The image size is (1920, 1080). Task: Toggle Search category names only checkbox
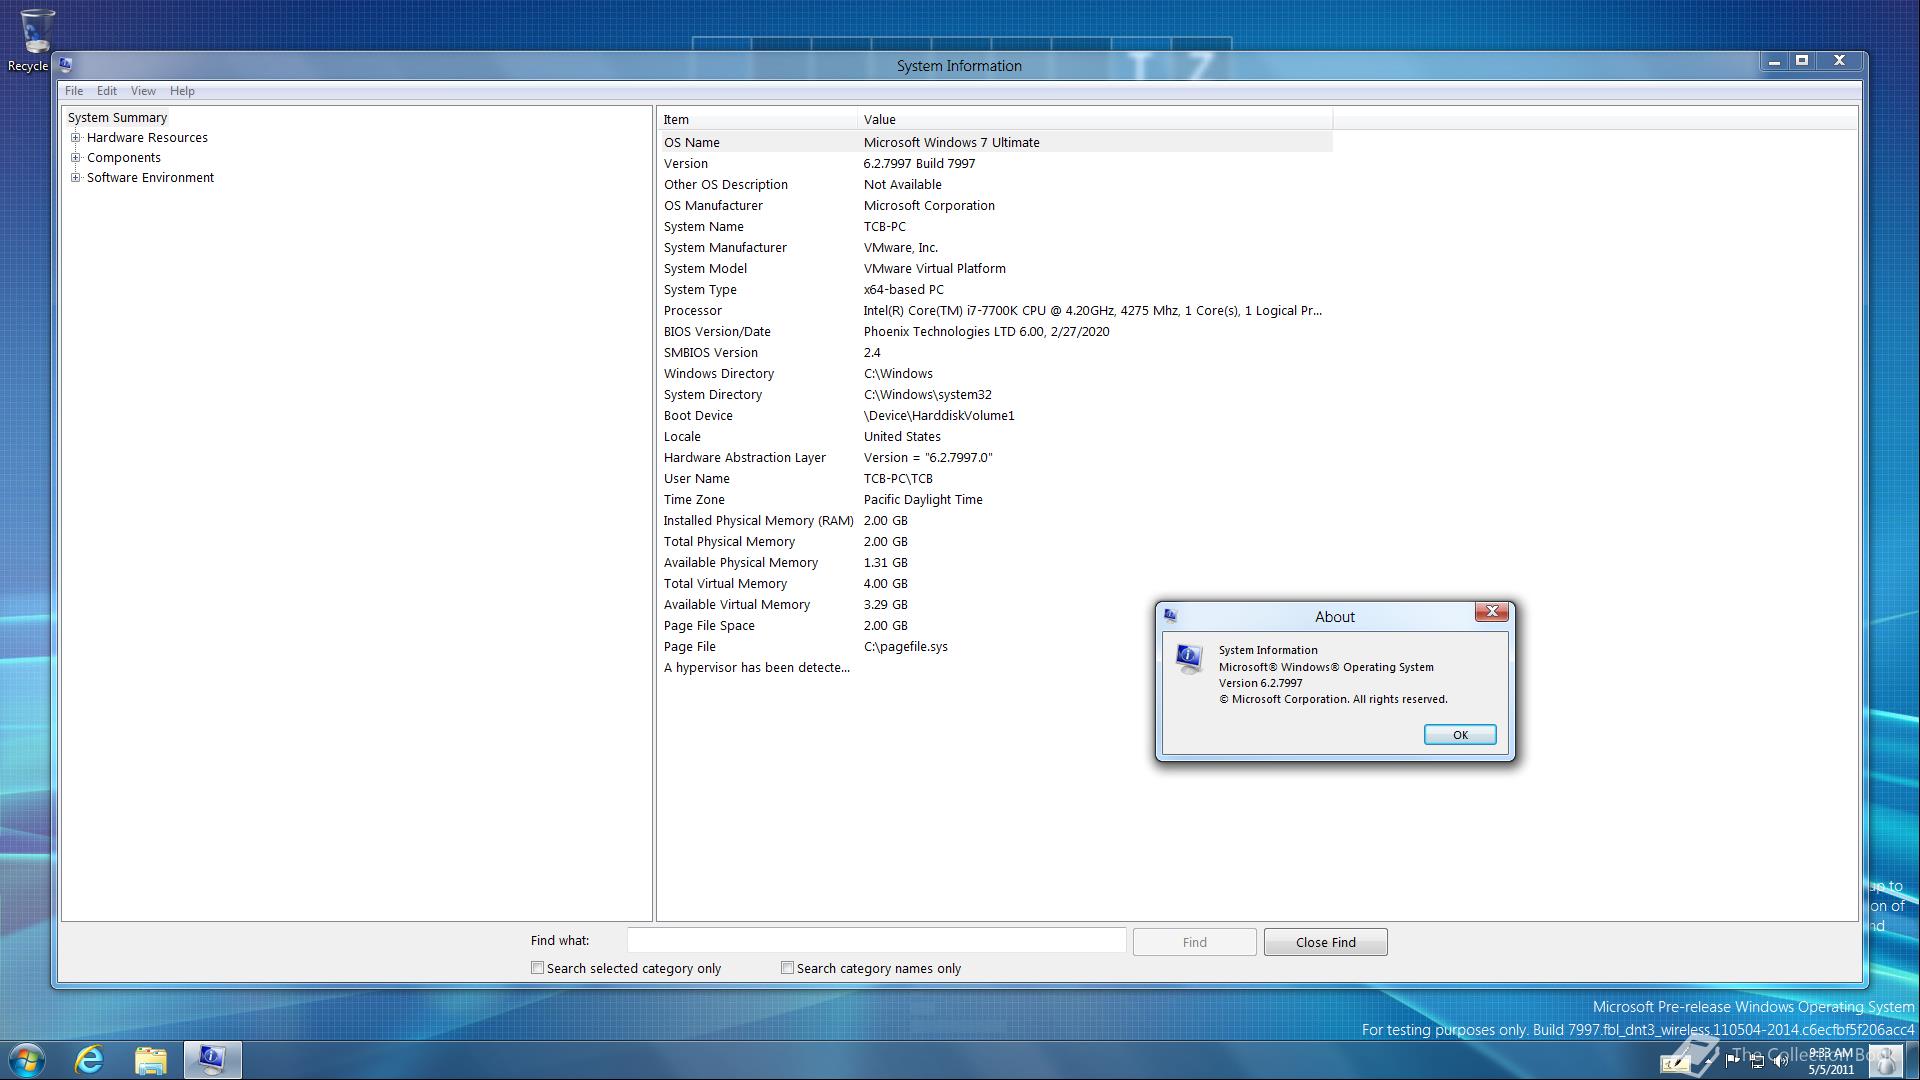788,968
